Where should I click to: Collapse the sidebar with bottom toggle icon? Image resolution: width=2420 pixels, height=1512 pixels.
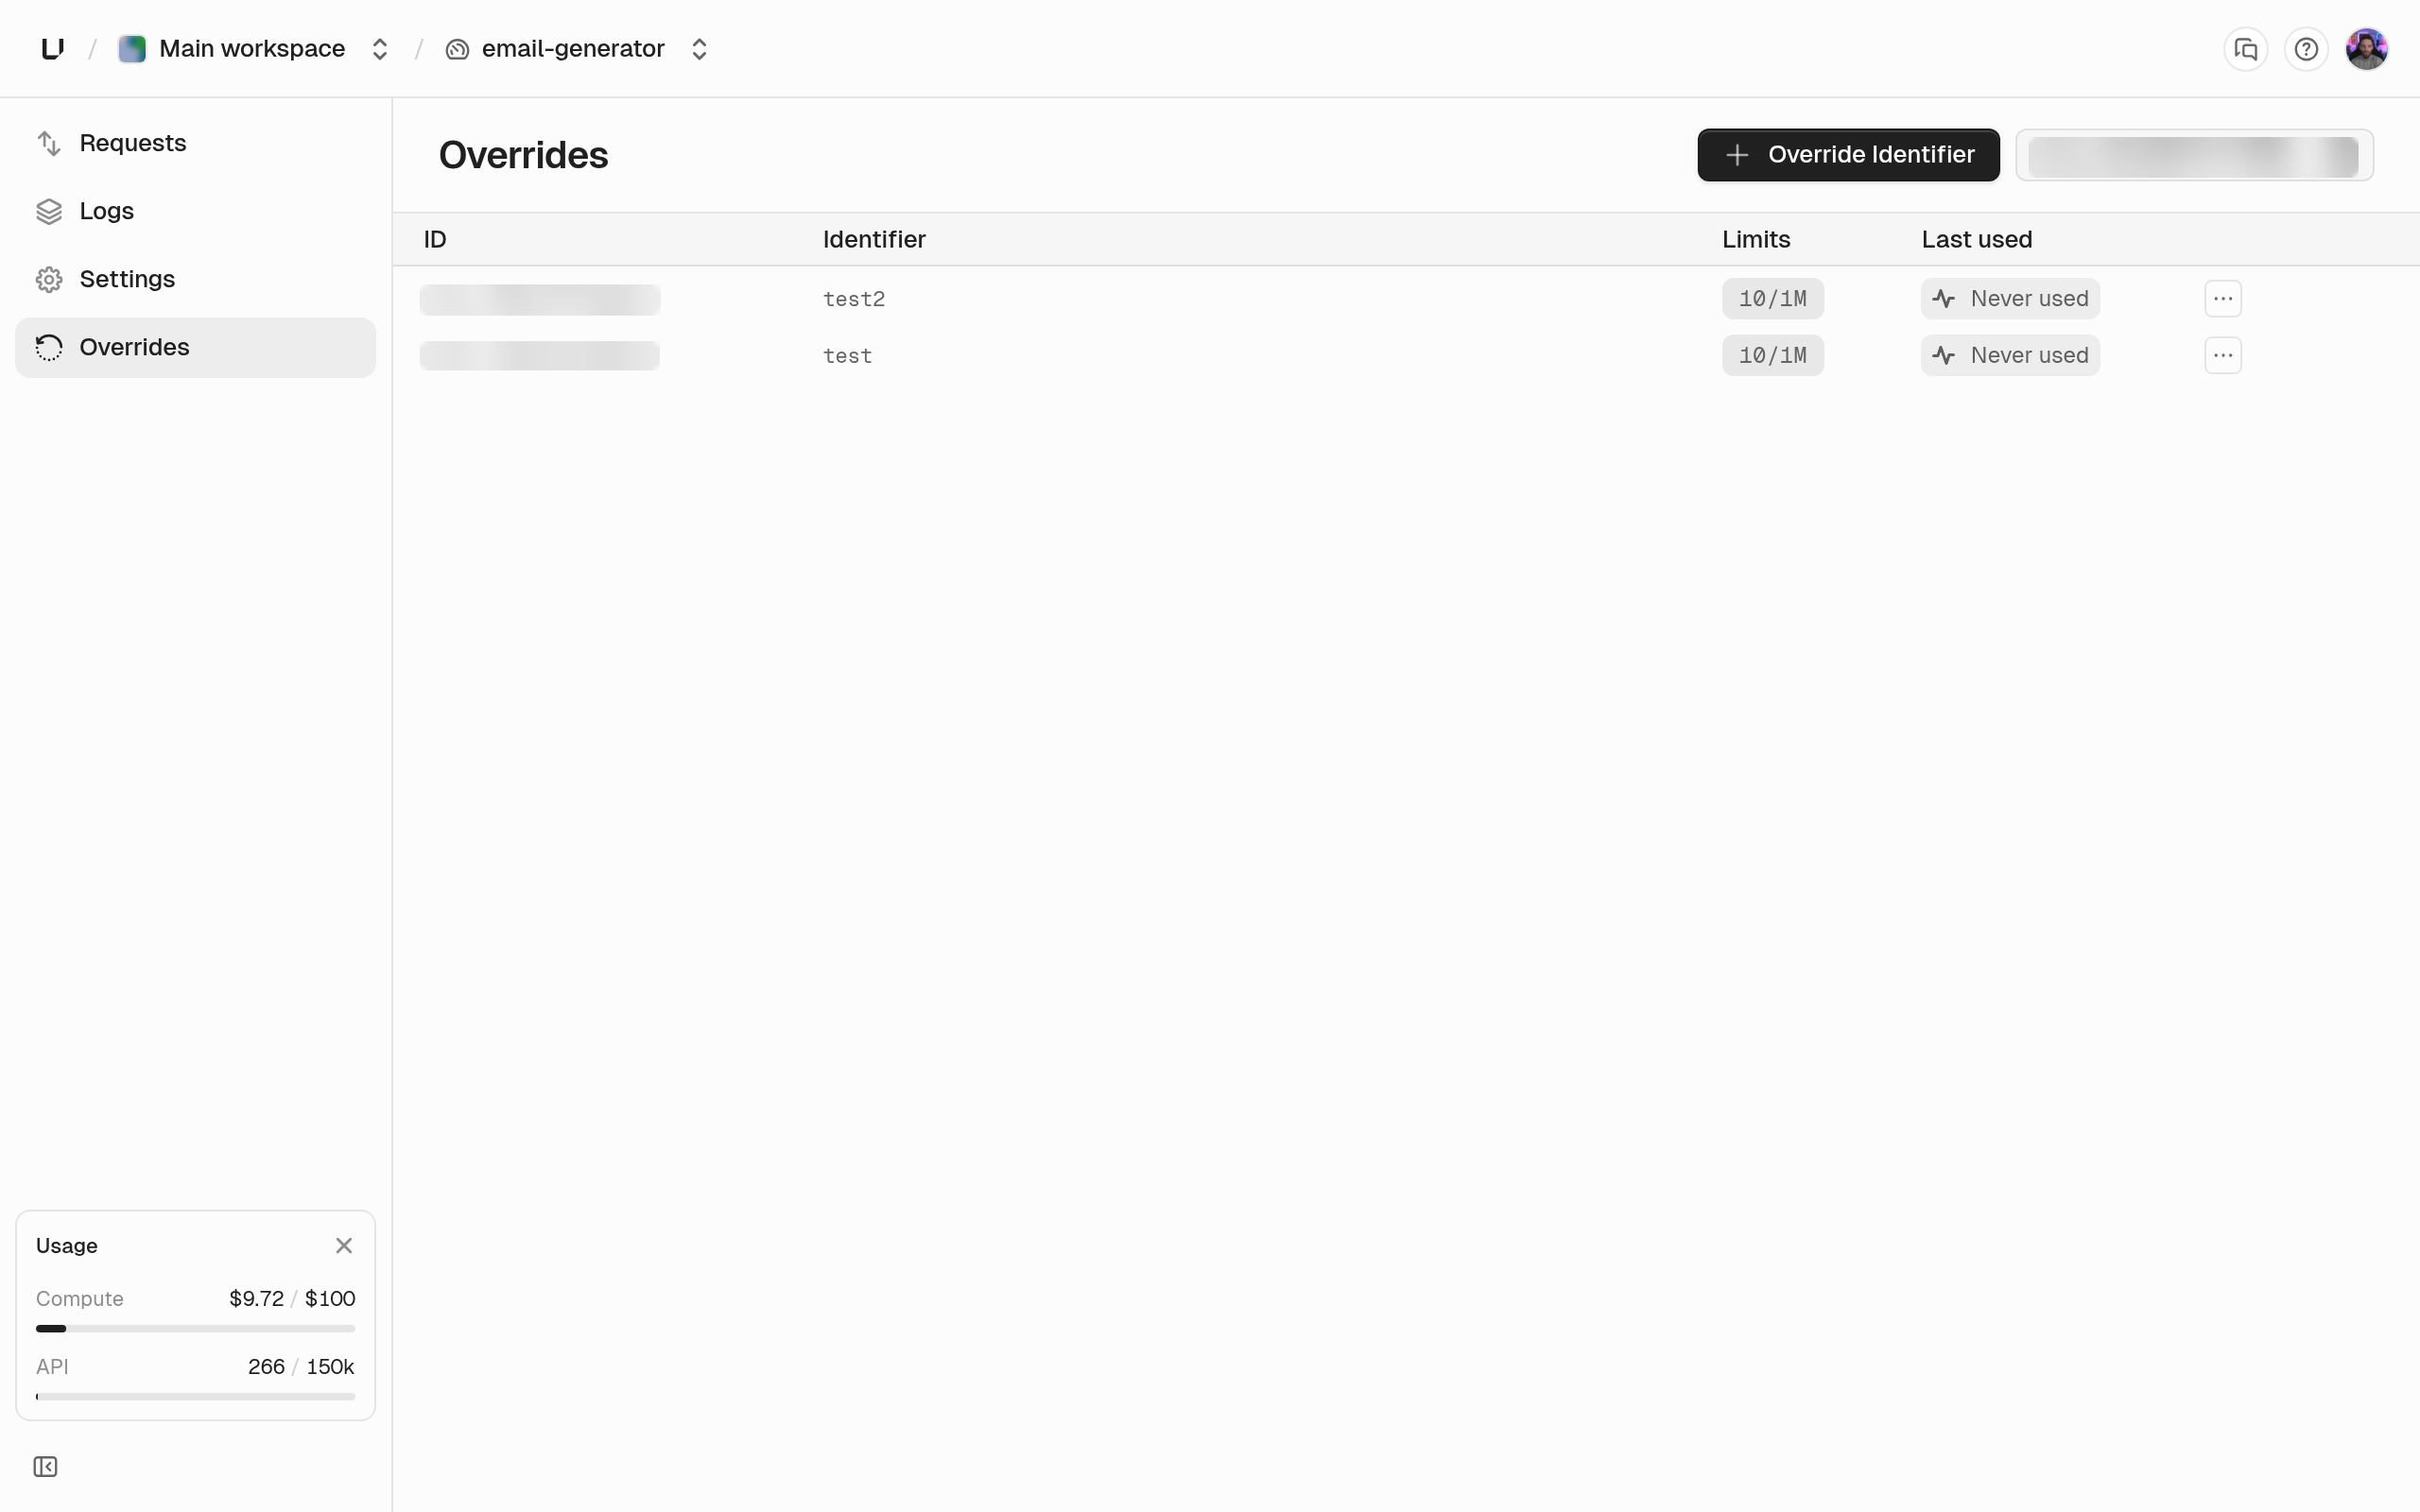(45, 1466)
